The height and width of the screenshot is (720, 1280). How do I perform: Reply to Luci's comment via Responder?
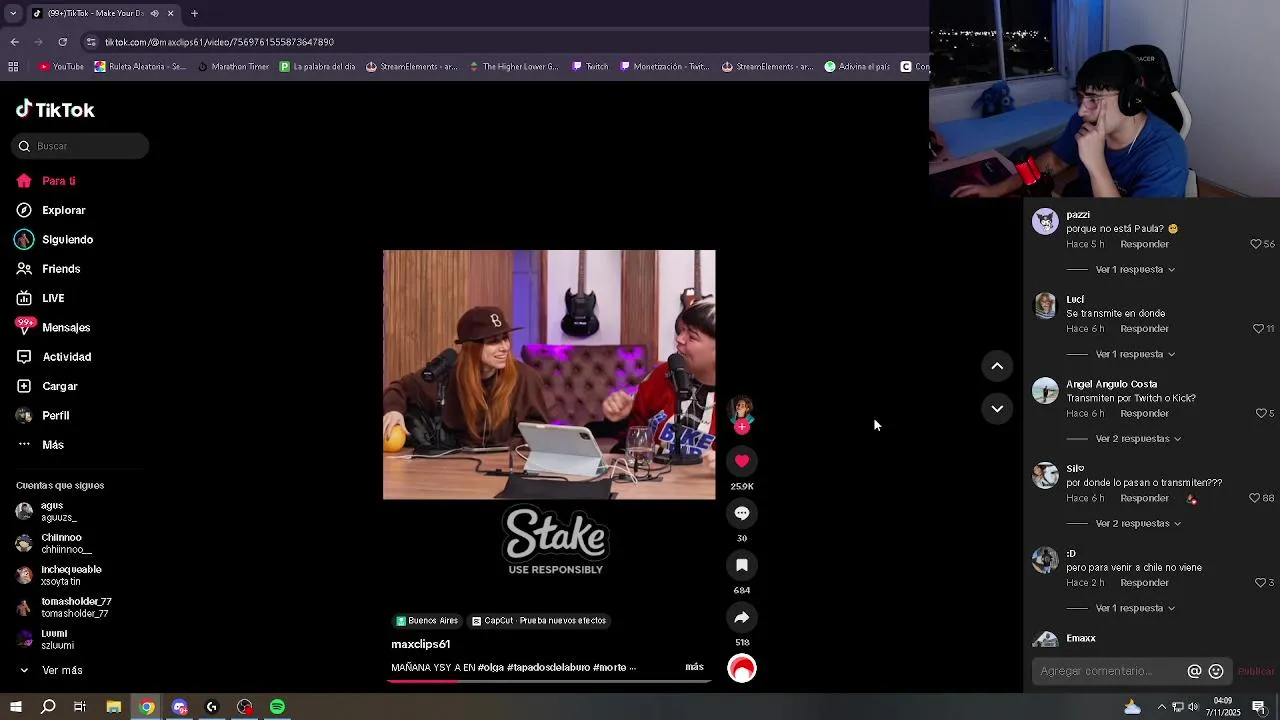pyautogui.click(x=1144, y=329)
